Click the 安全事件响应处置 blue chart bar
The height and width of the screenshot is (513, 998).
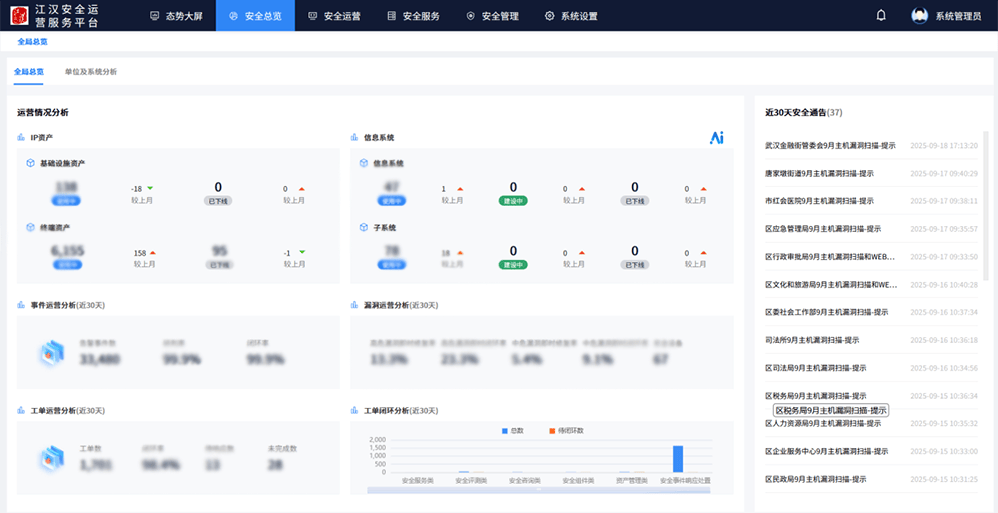tap(677, 459)
